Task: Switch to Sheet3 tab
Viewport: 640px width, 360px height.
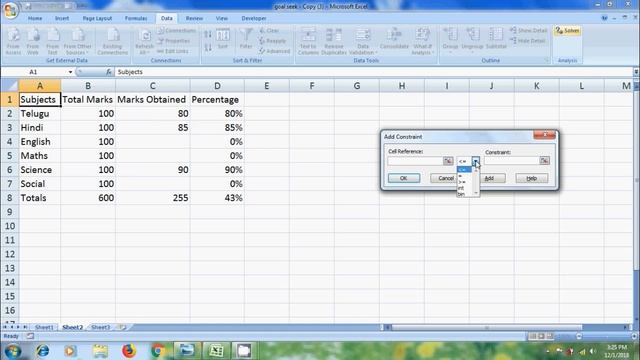Action: coord(100,327)
